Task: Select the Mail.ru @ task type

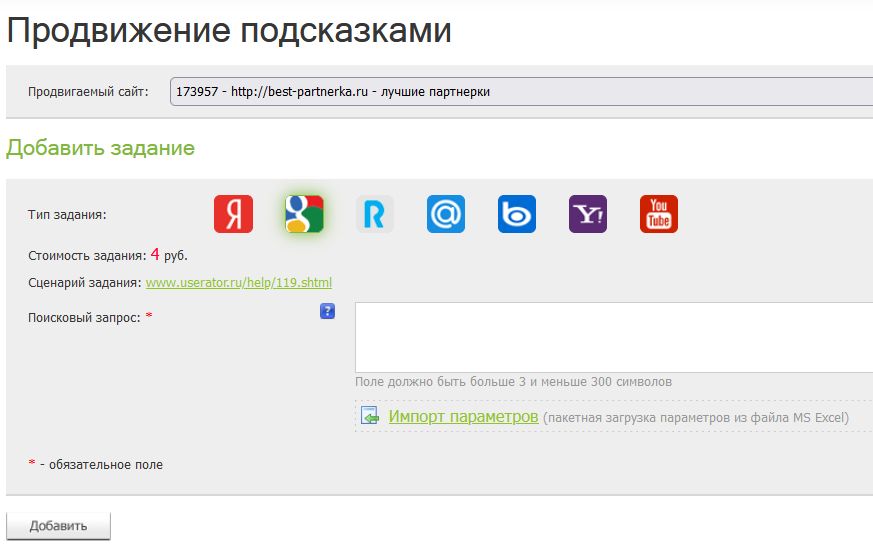Action: (x=446, y=214)
